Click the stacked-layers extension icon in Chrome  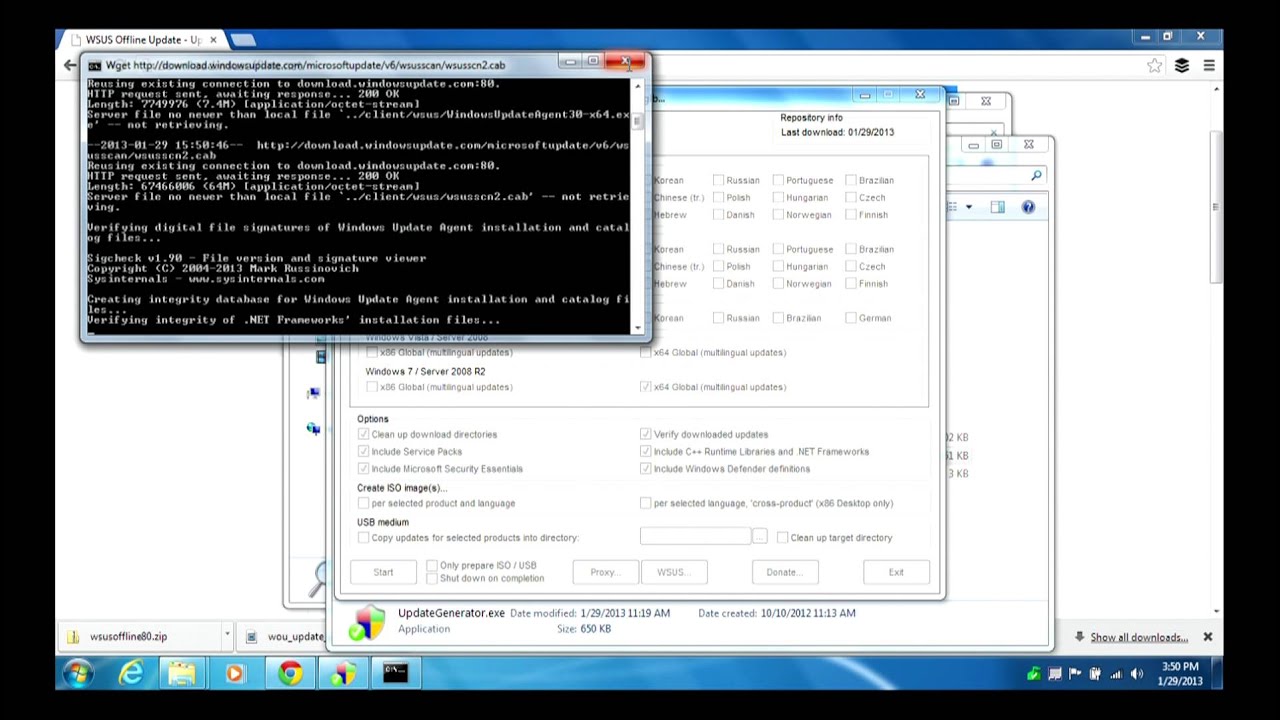[x=1182, y=66]
